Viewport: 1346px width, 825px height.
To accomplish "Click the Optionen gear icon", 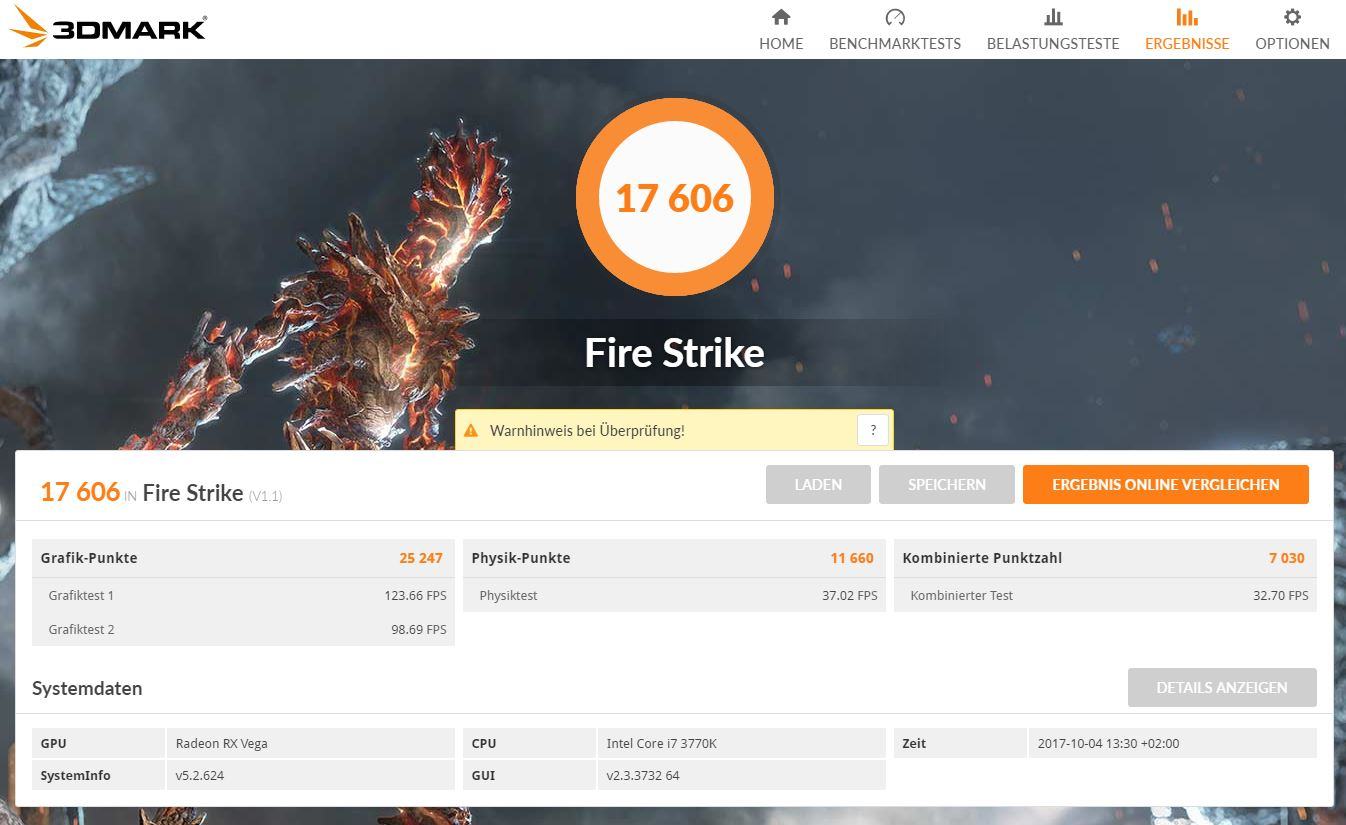I will pyautogui.click(x=1292, y=17).
